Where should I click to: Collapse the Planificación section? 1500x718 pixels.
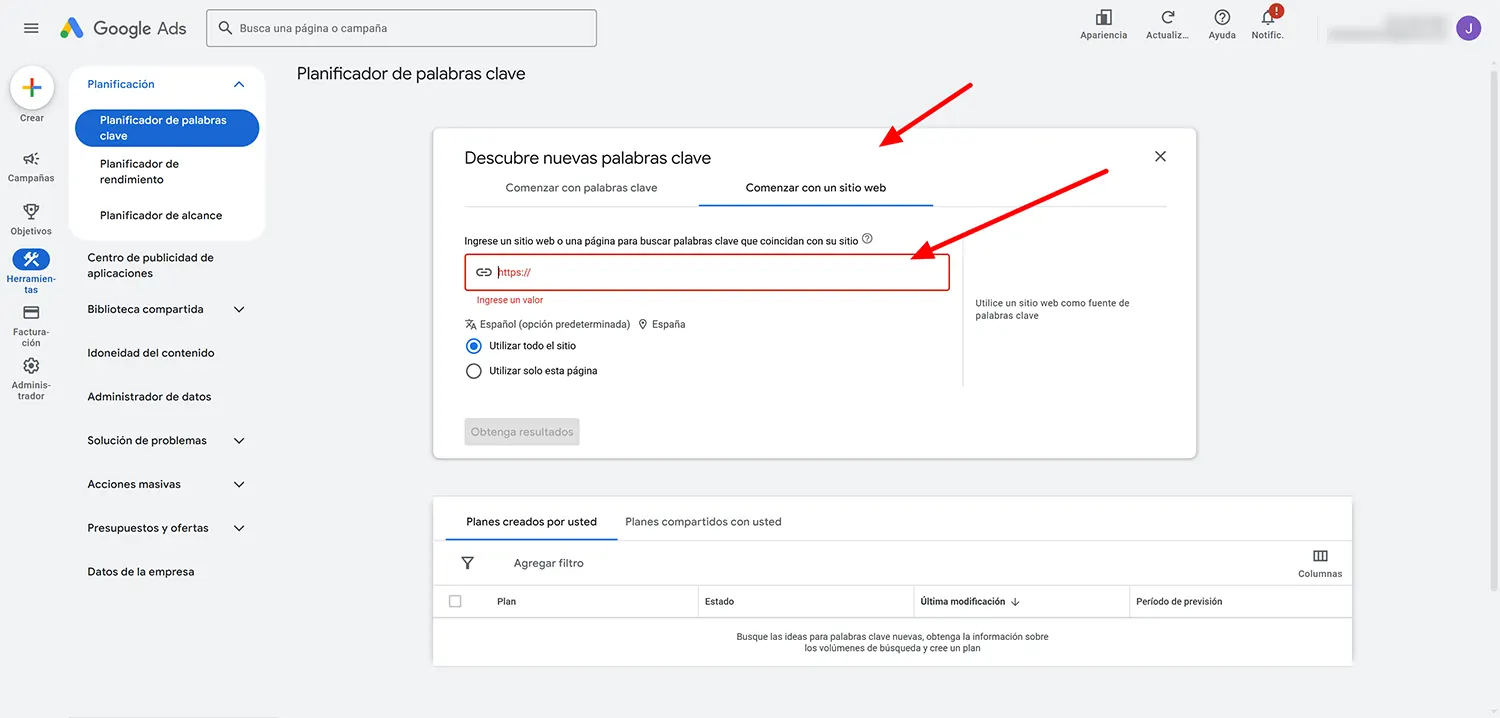click(x=238, y=84)
